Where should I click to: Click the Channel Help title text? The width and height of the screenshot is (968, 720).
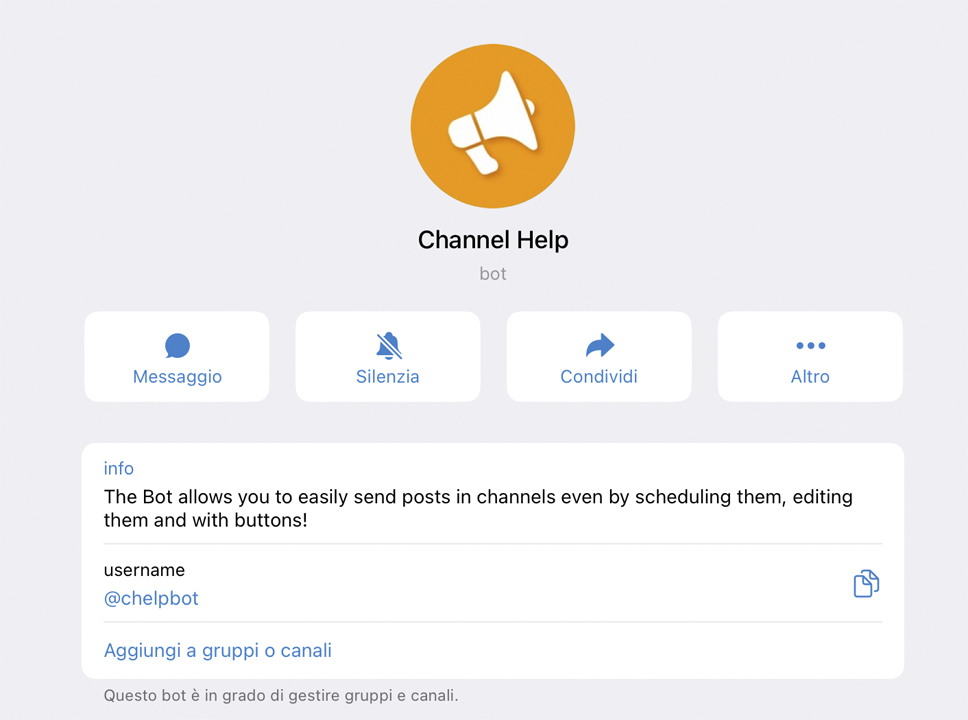click(x=493, y=240)
